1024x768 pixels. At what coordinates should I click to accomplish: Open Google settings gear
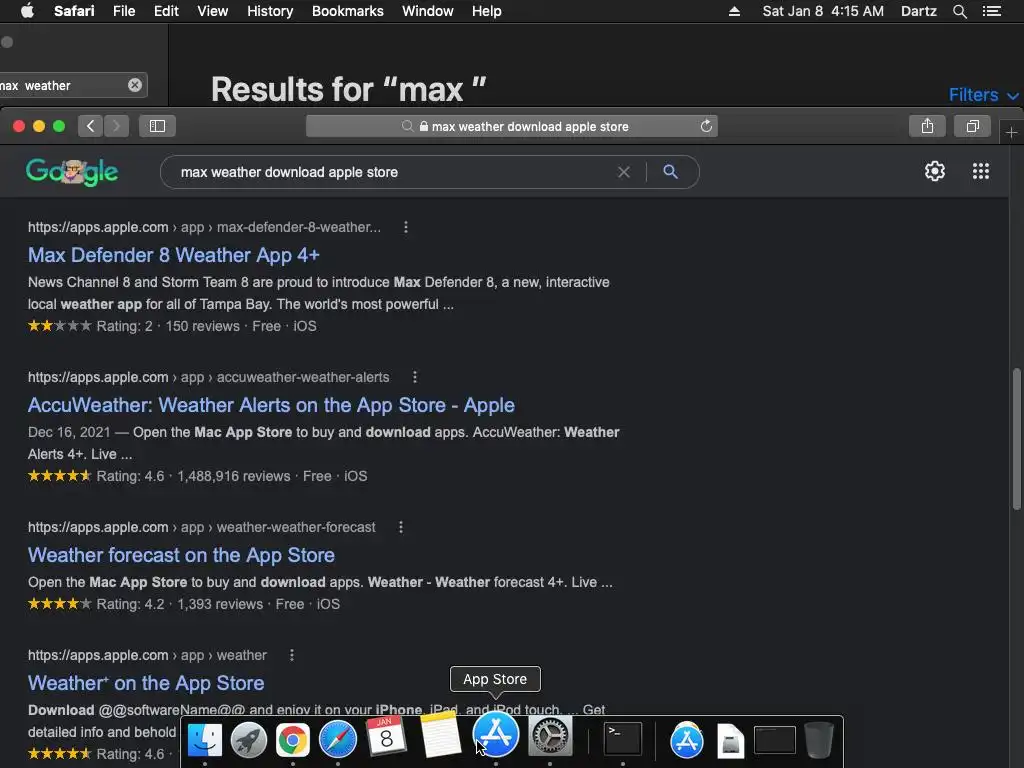pos(935,171)
